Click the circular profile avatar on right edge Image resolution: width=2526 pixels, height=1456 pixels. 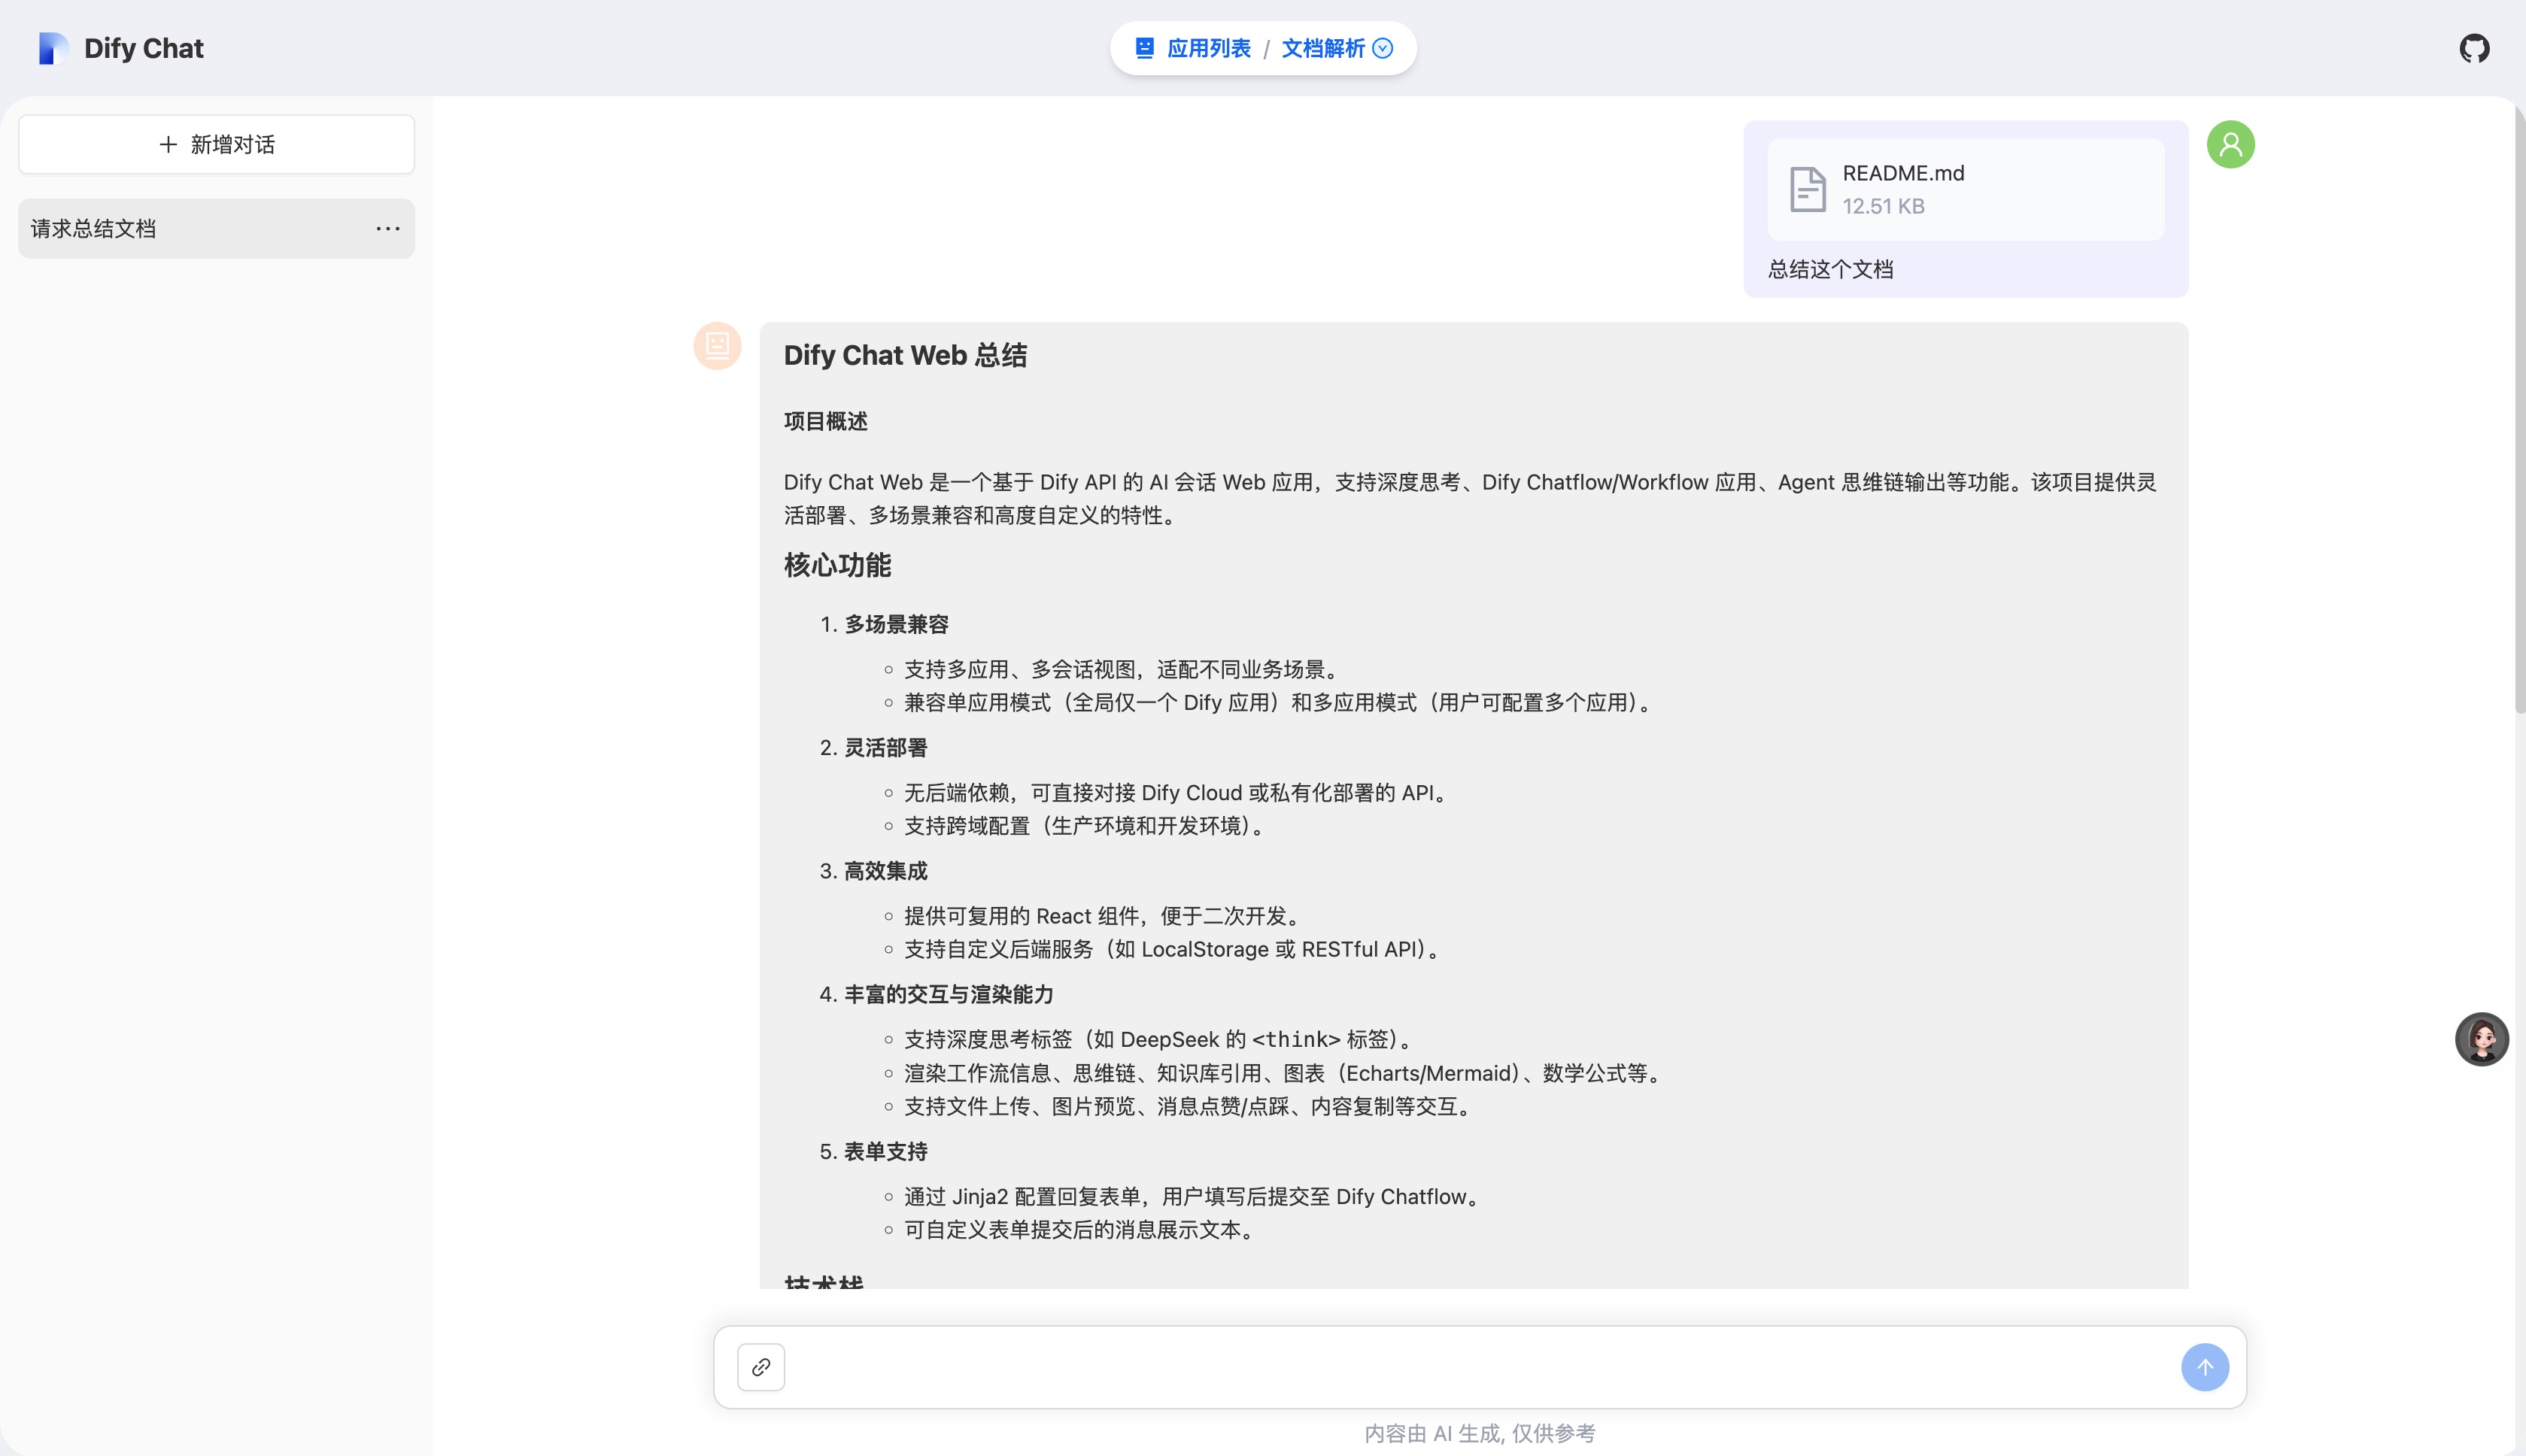(x=2481, y=1039)
